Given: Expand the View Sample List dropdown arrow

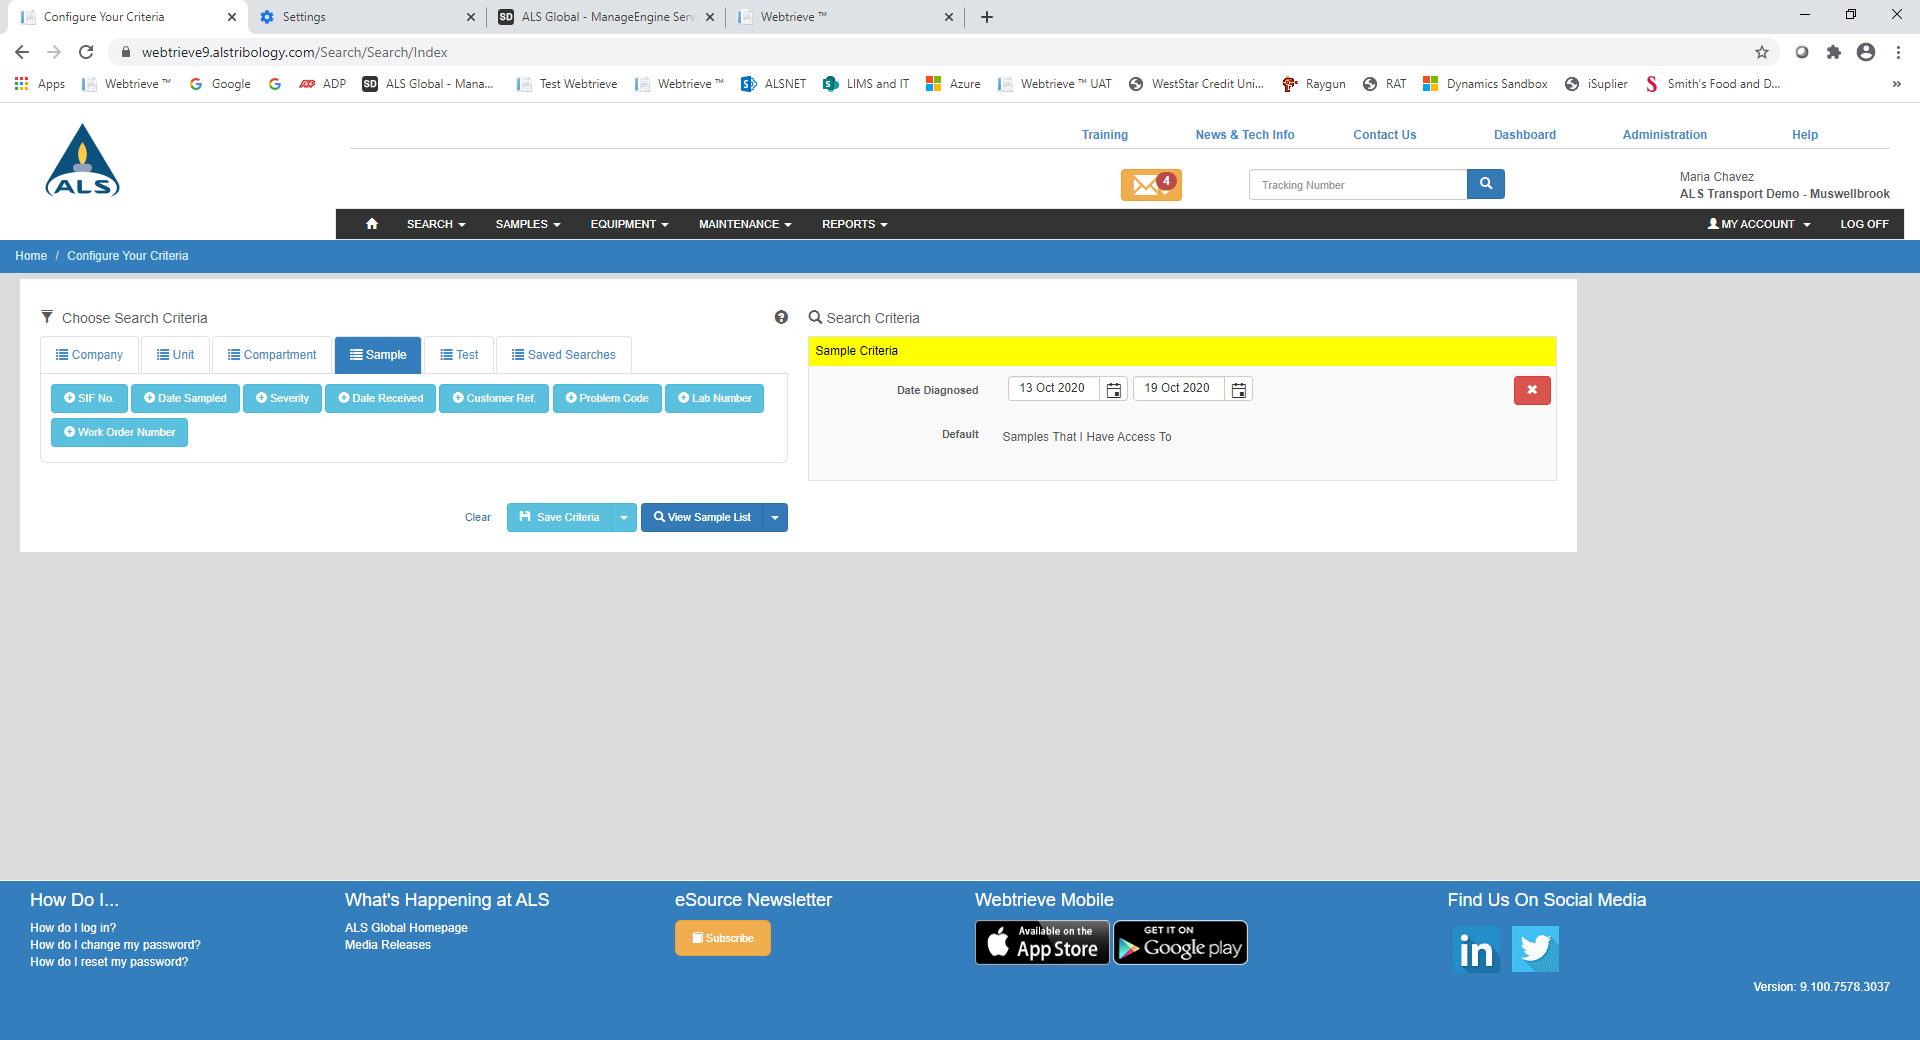Looking at the screenshot, I should click(x=775, y=518).
